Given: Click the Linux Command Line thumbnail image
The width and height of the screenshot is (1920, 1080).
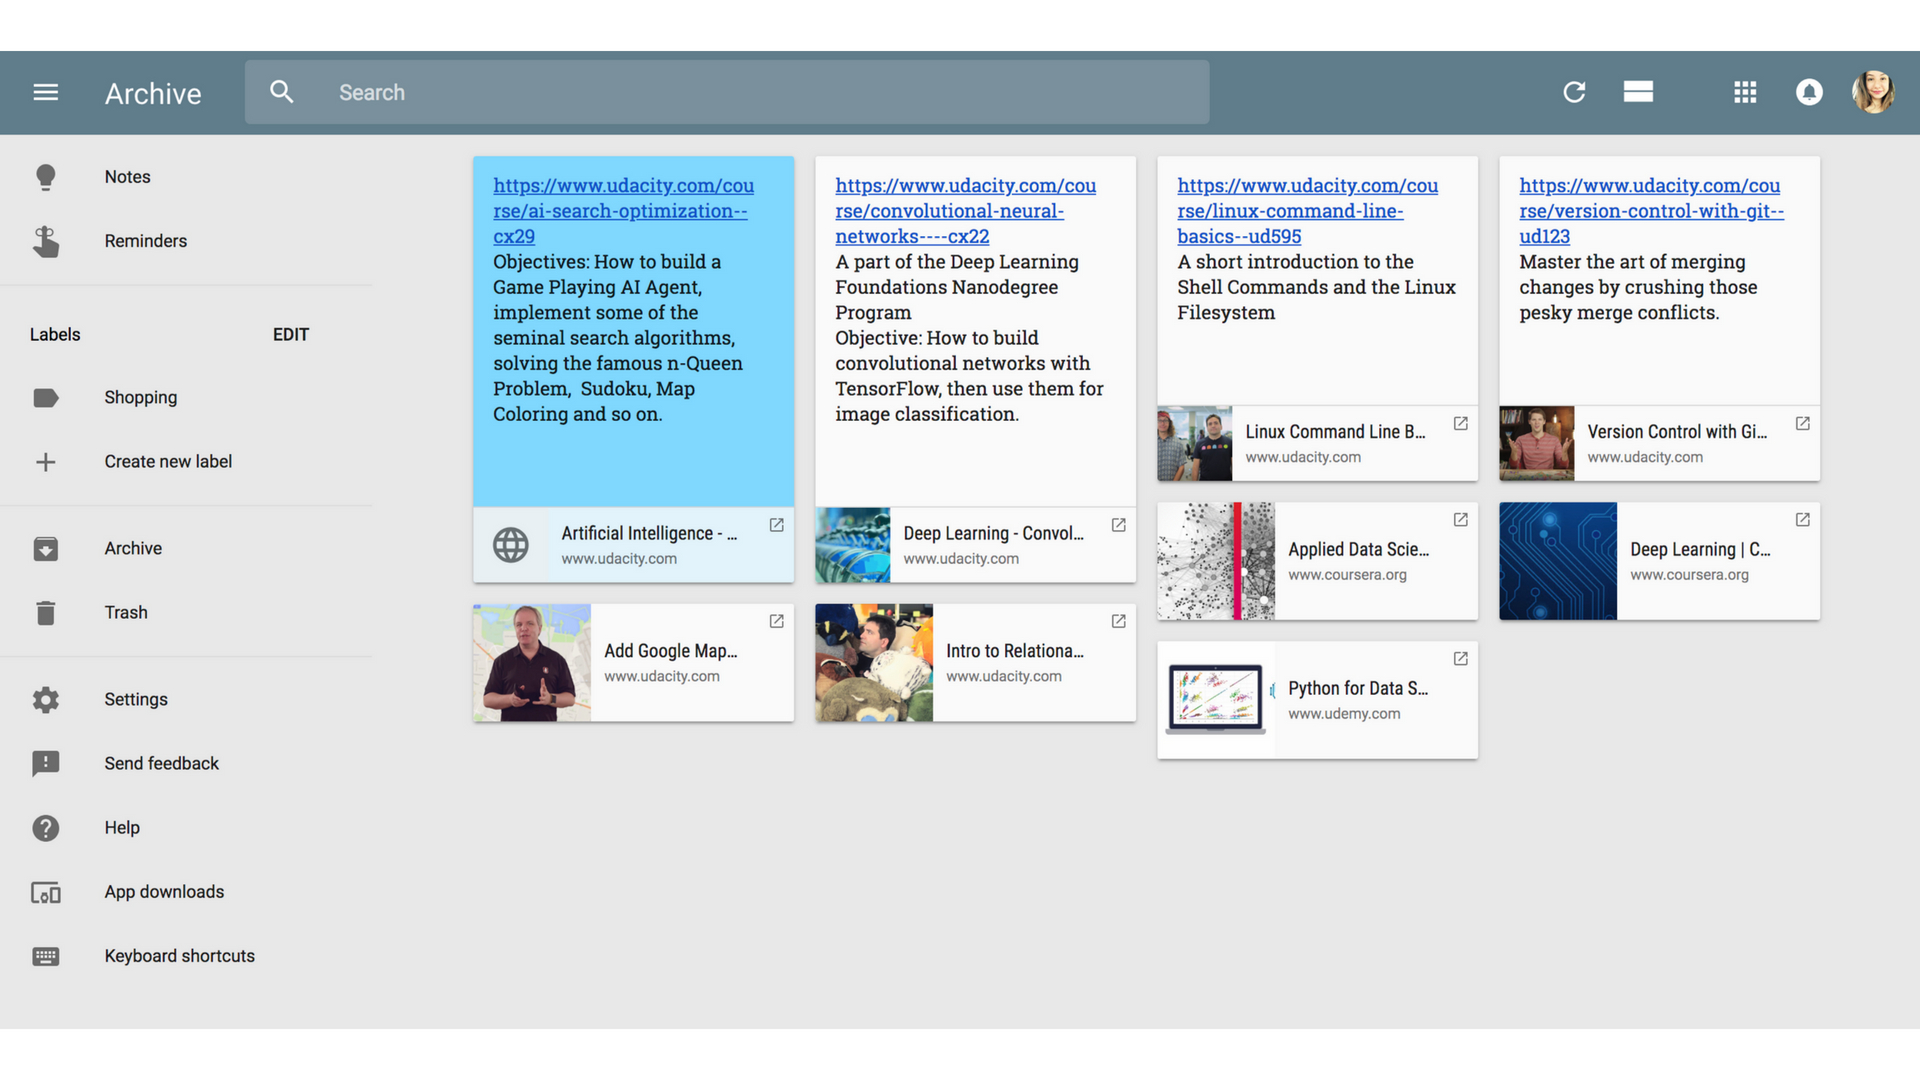Looking at the screenshot, I should (1195, 444).
